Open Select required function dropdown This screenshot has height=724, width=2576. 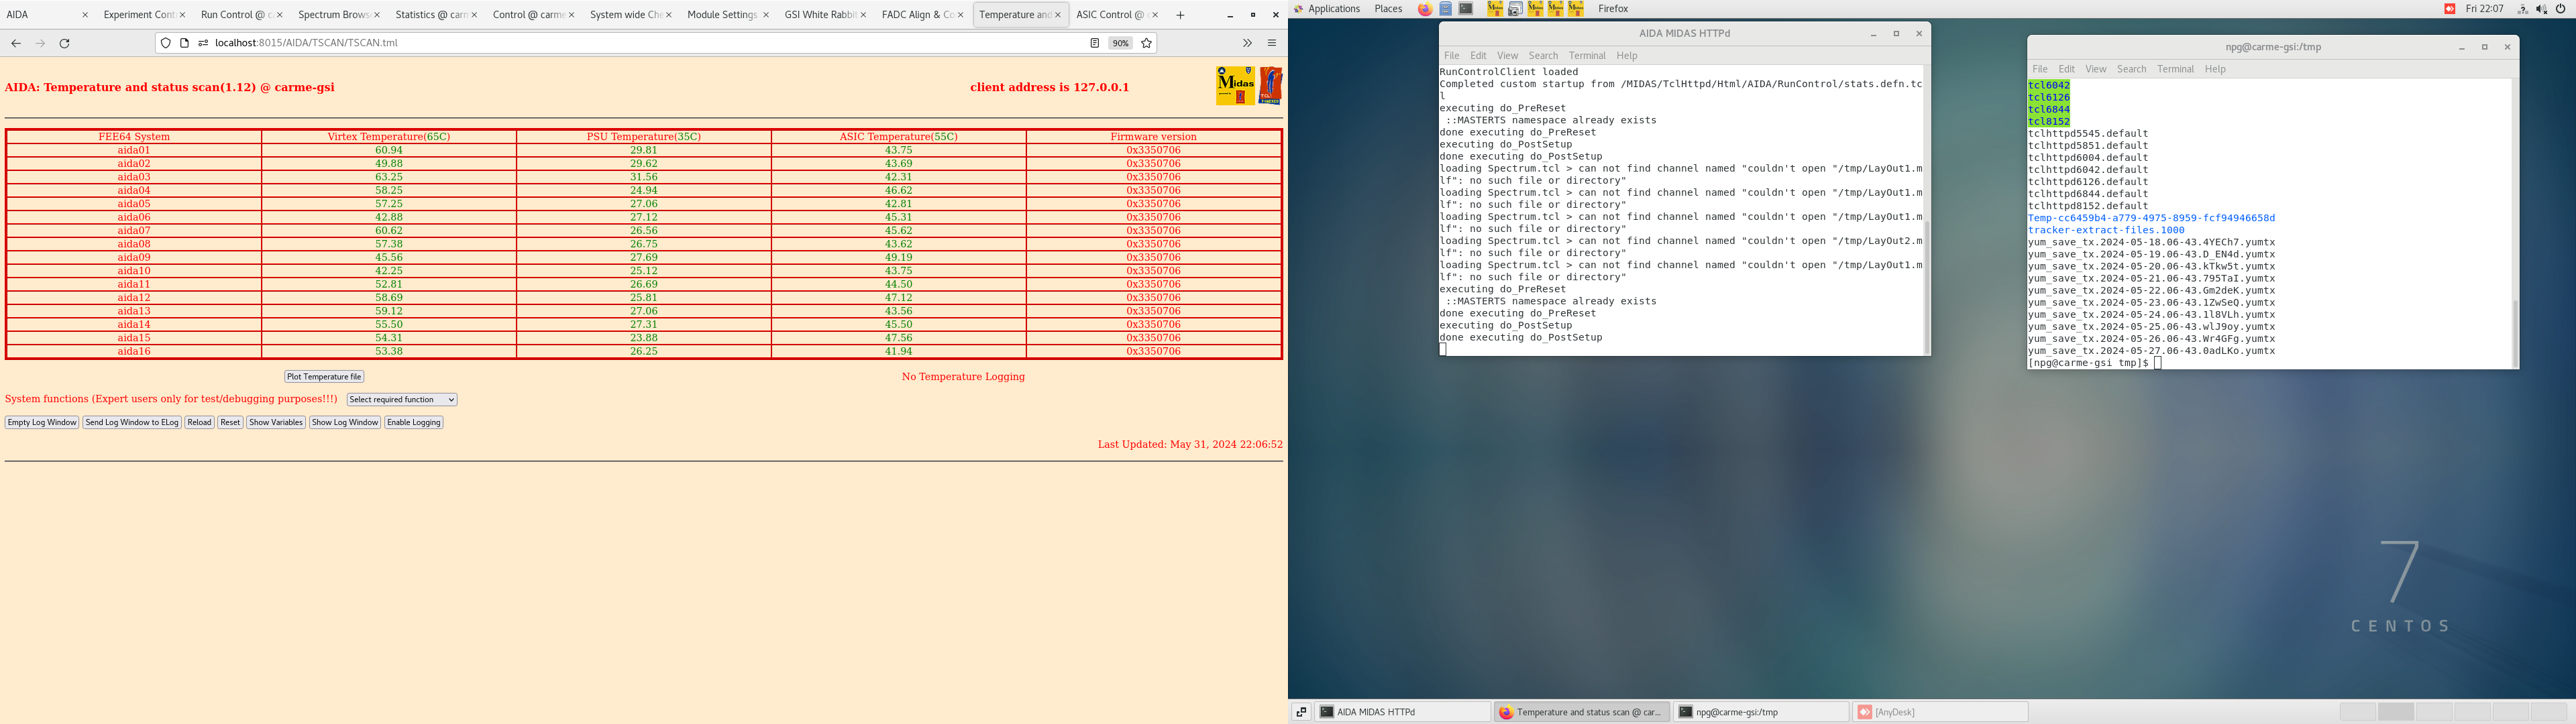pos(402,400)
